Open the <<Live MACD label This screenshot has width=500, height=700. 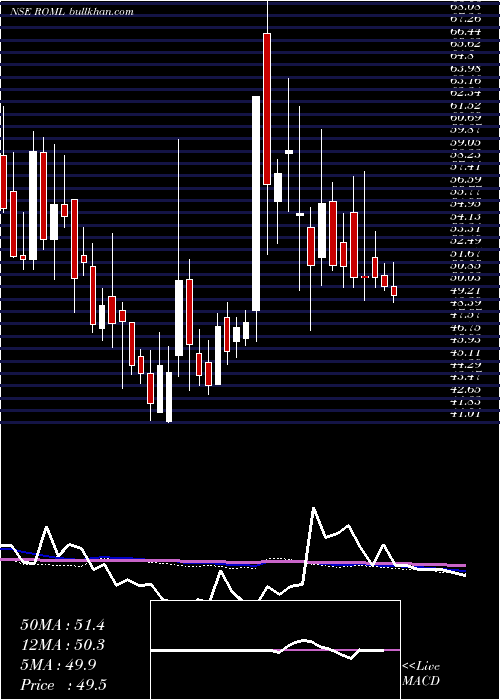pos(421,674)
